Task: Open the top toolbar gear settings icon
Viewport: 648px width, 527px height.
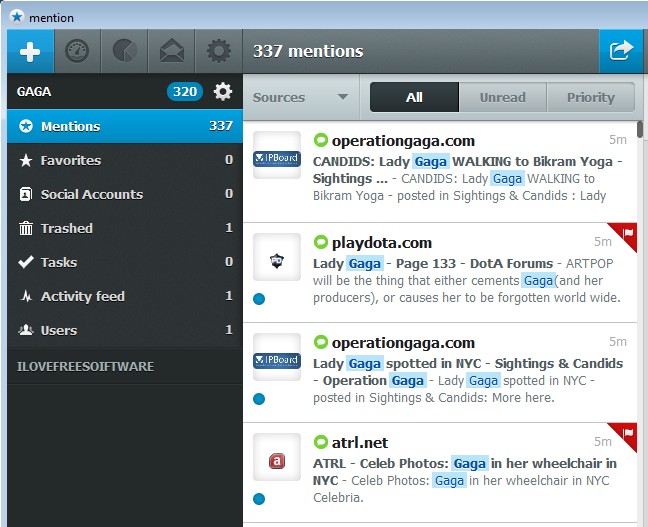Action: tap(219, 51)
